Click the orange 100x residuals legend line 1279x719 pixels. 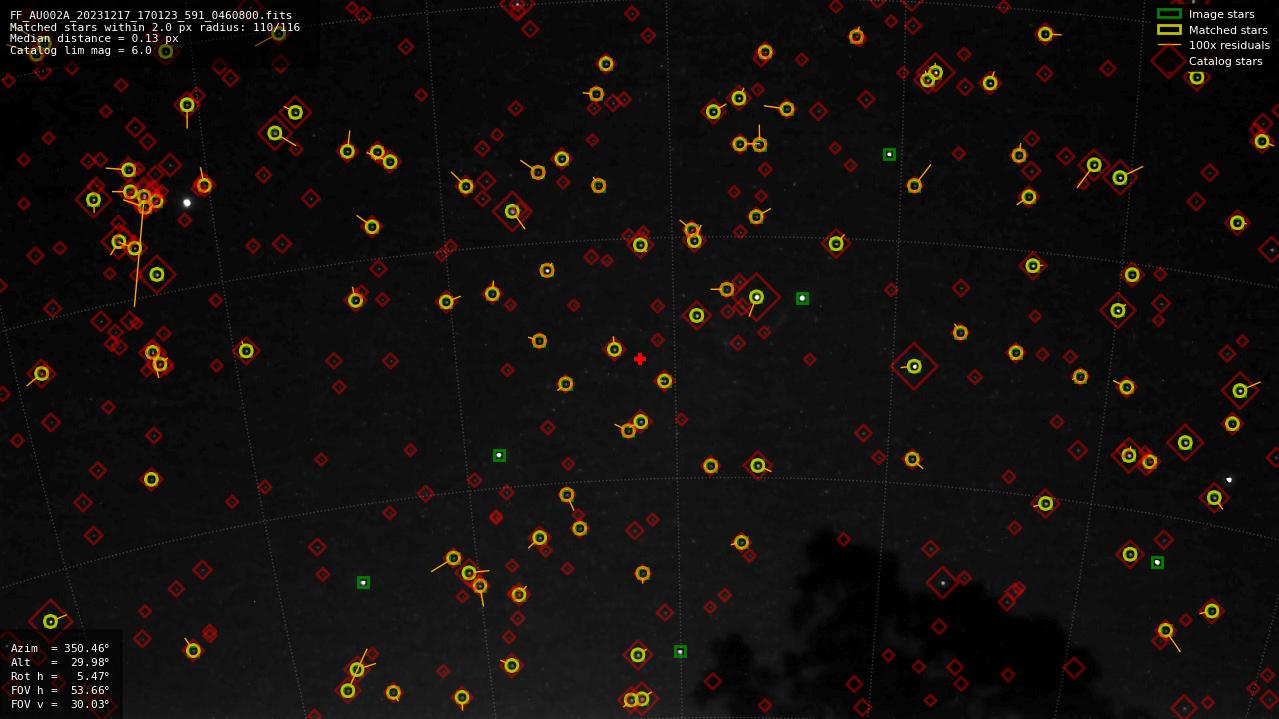tap(1169, 45)
